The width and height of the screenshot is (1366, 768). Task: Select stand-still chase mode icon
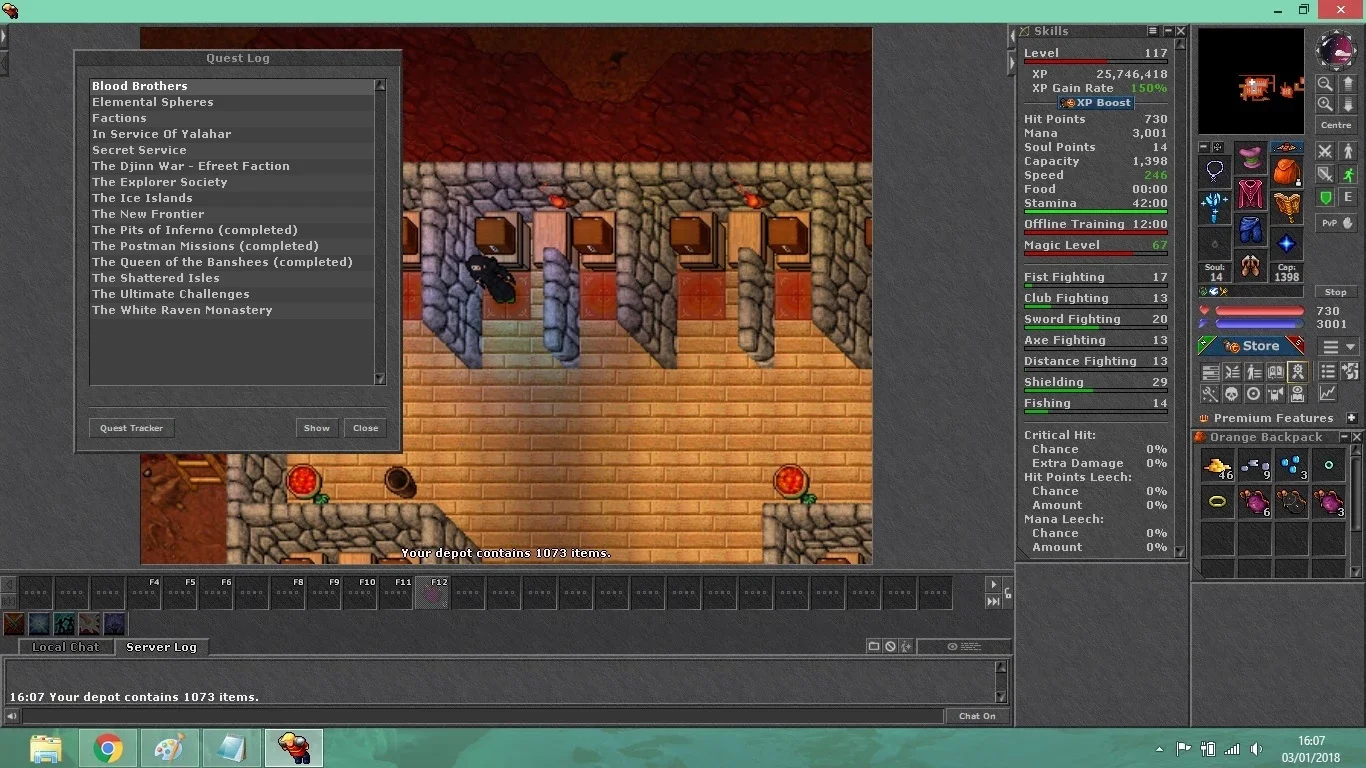point(1348,151)
